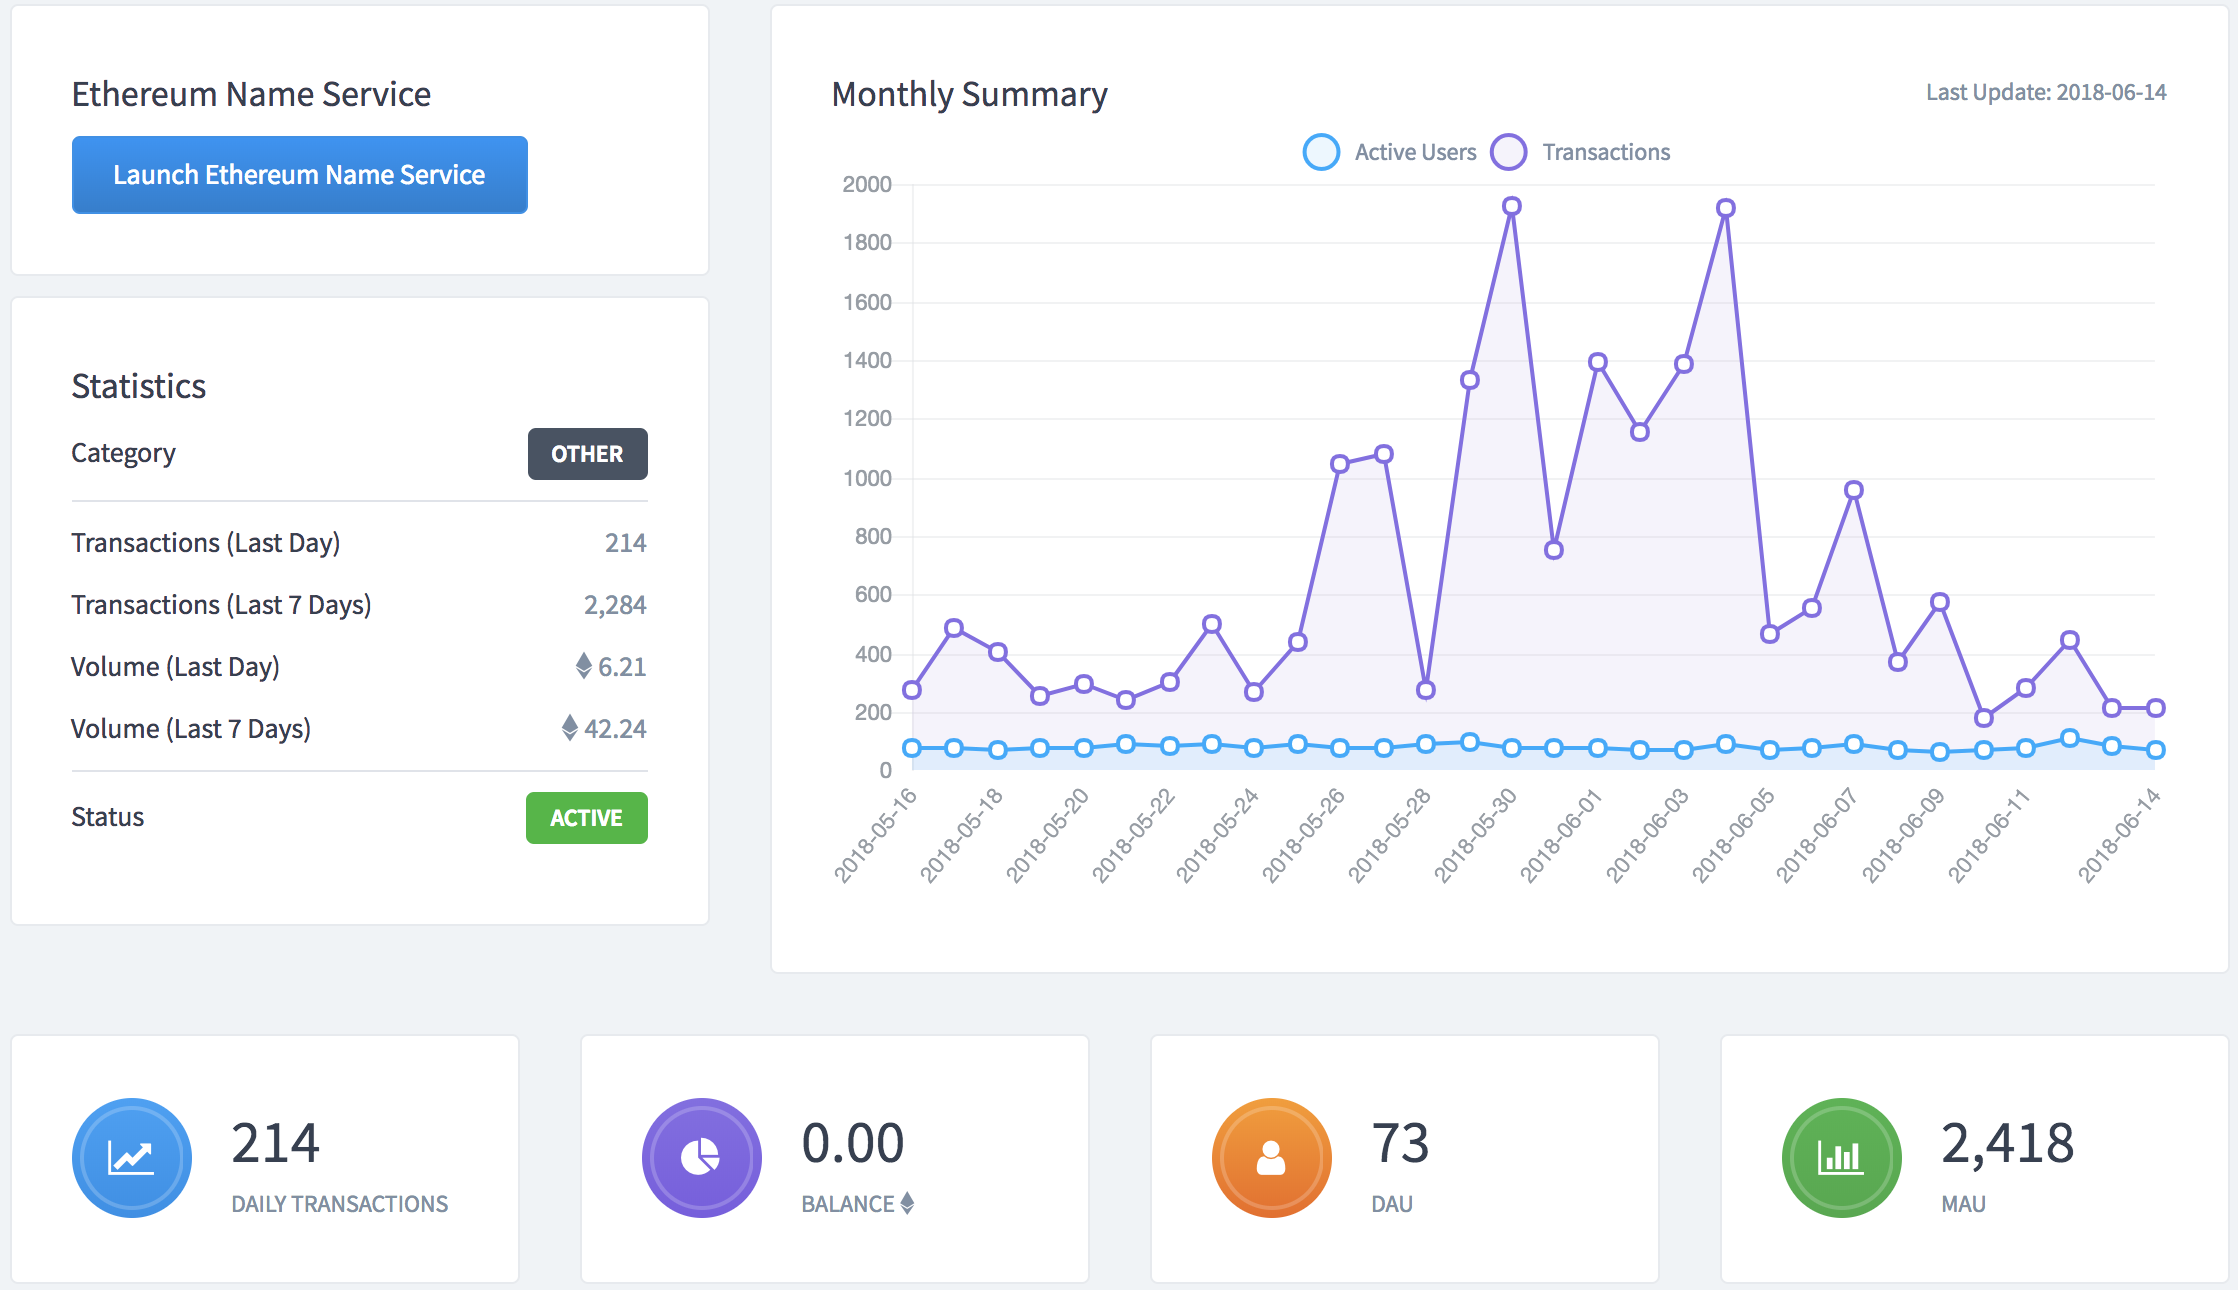Click the Launch Ethereum Name Service button
The image size is (2238, 1290).
tap(299, 175)
